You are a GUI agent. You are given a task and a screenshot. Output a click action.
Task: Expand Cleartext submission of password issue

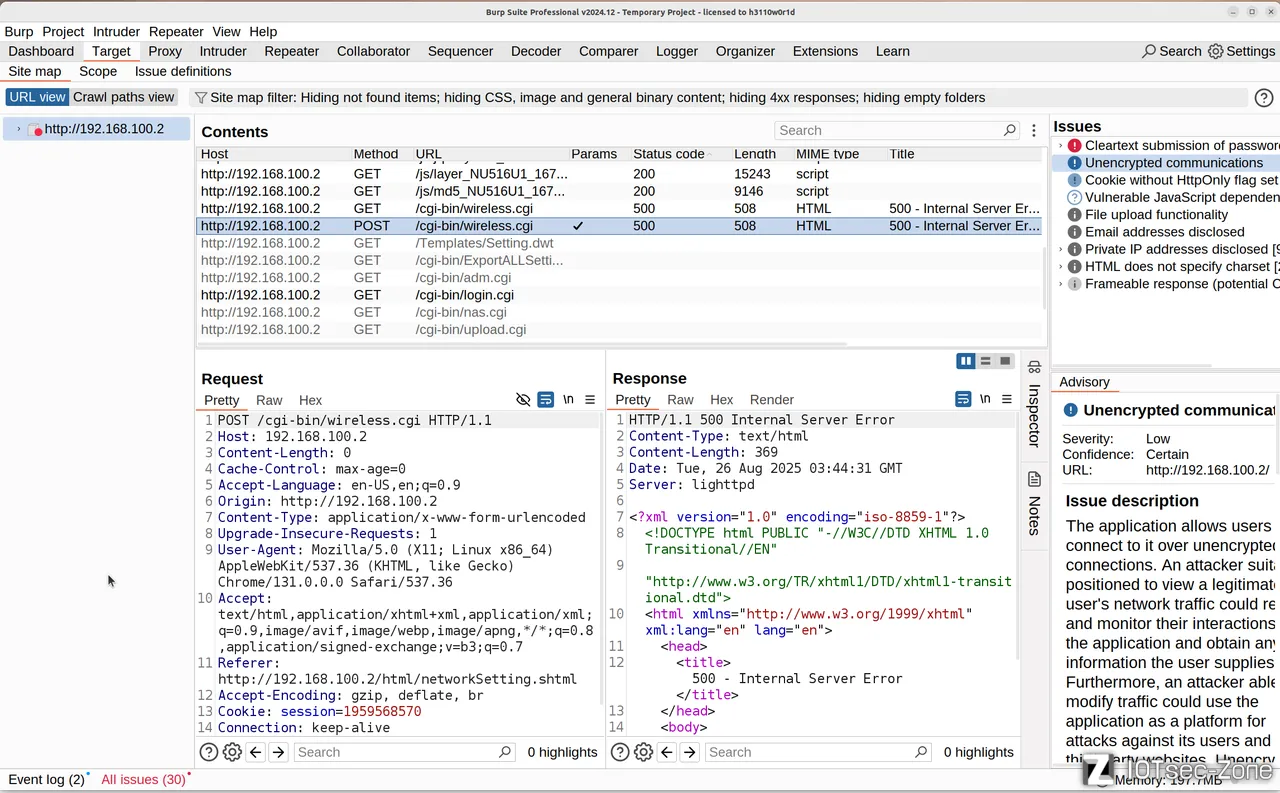point(1061,146)
